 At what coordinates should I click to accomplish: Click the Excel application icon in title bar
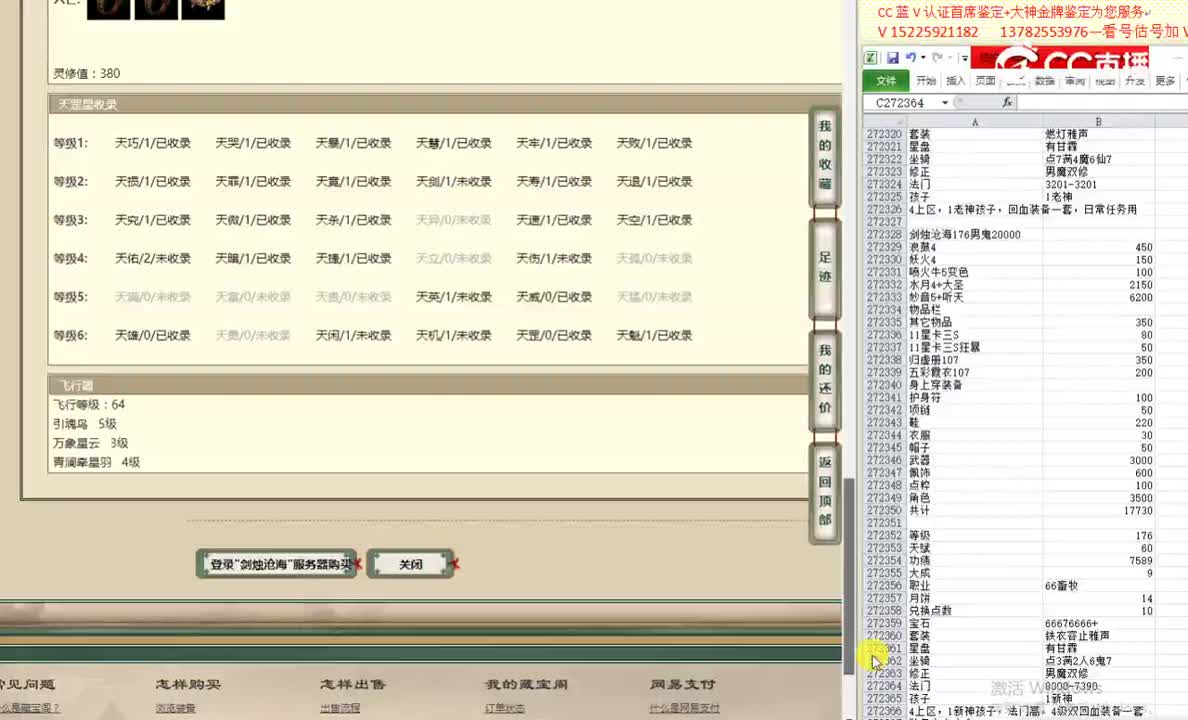871,58
